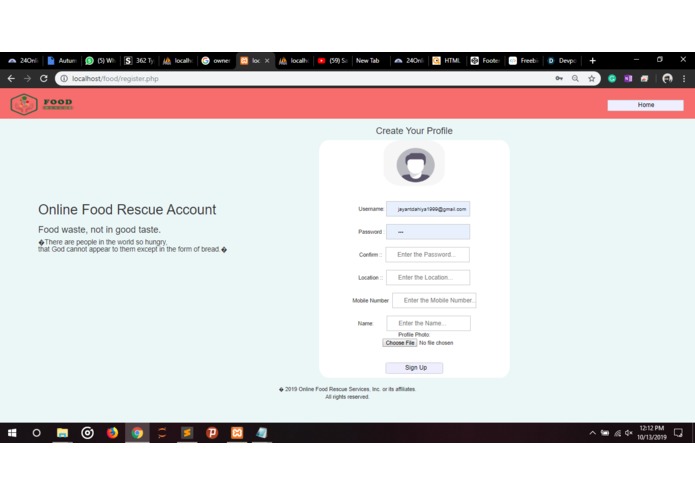Screen dimensions: 695x494
Task: Click the Sign Up button
Action: tap(414, 368)
